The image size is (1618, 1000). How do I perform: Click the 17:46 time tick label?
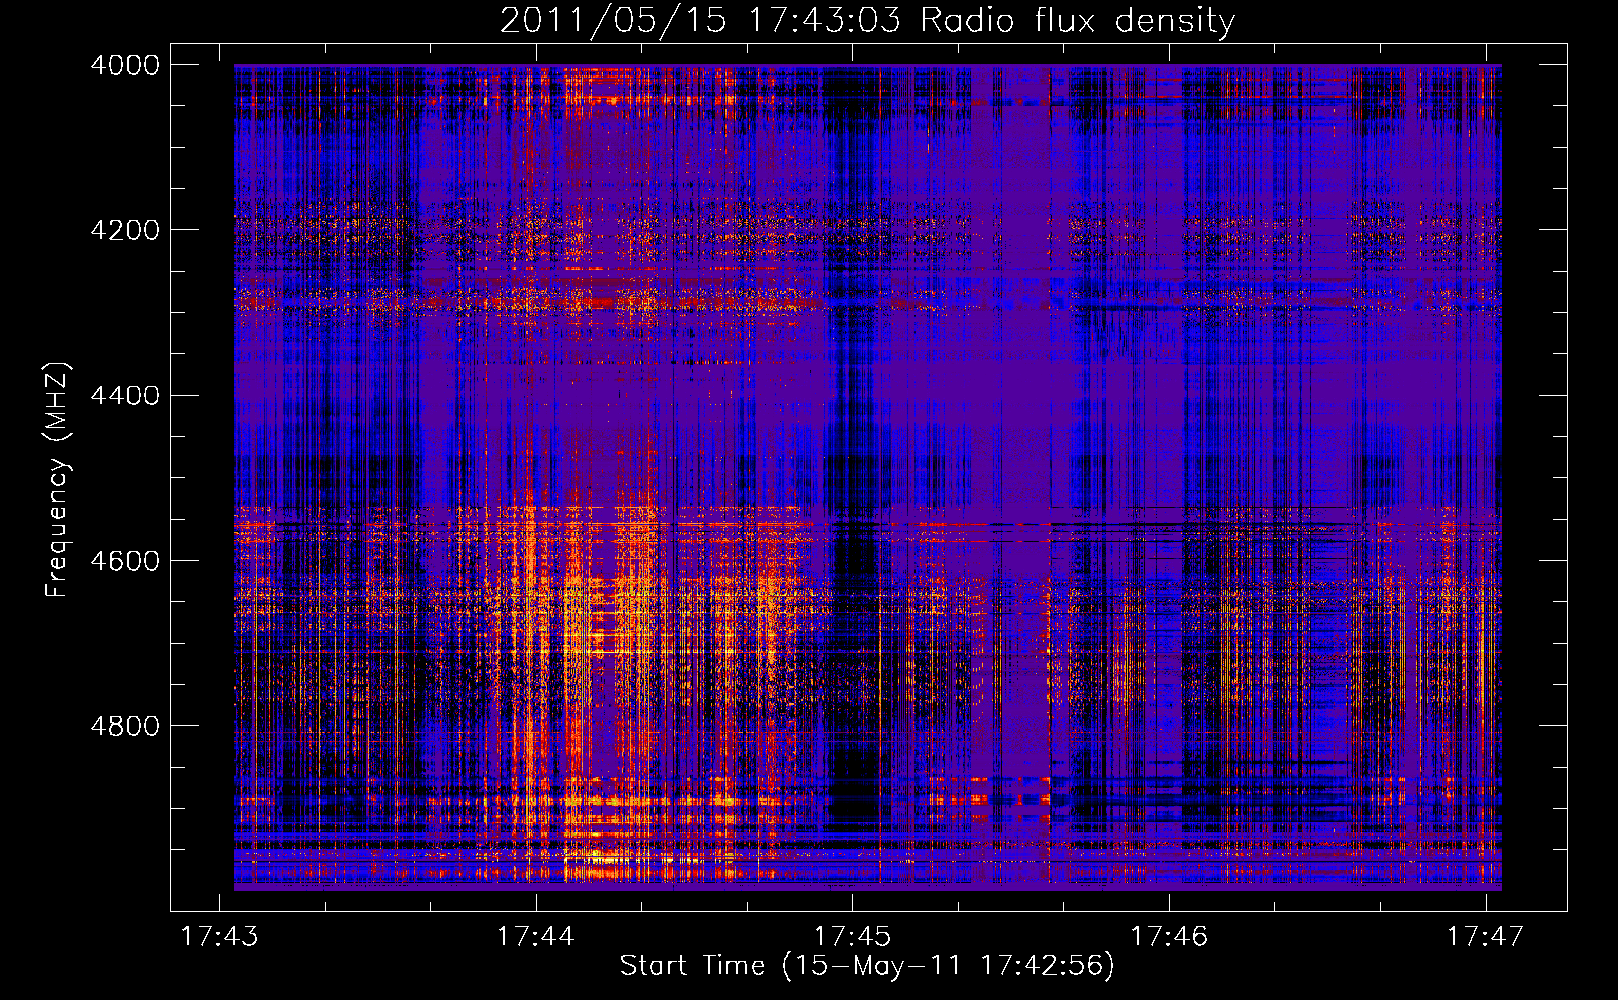[1169, 936]
